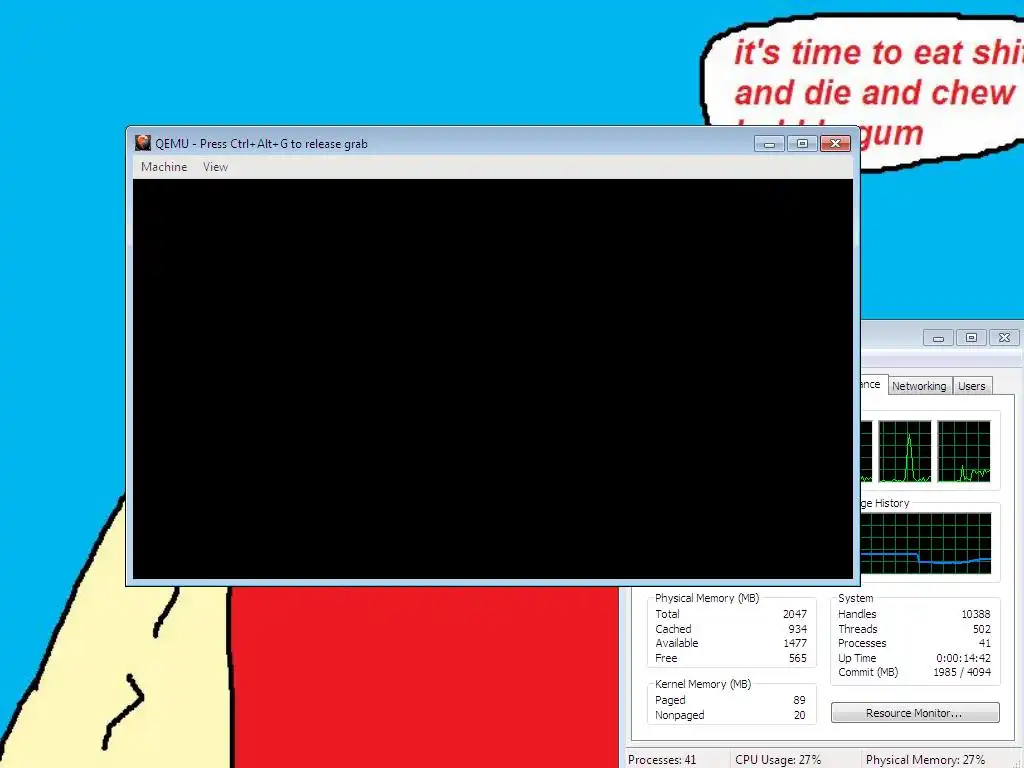The image size is (1024, 768).
Task: Close the Task Manager window
Action: pos(1005,338)
